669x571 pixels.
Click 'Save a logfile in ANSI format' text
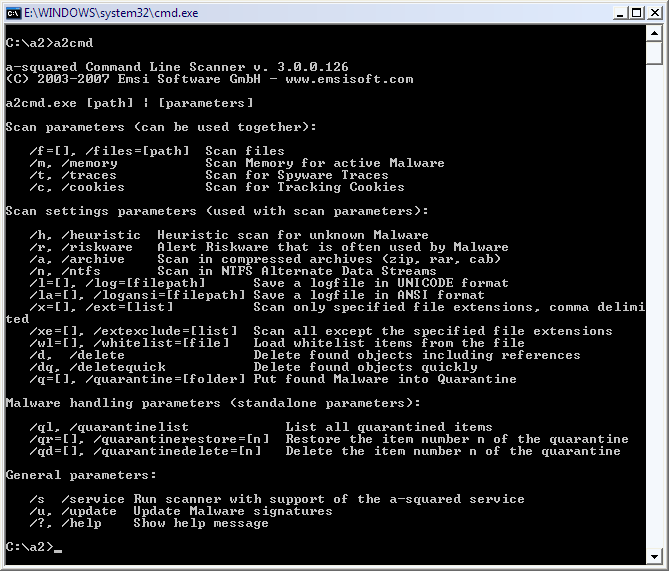click(369, 295)
